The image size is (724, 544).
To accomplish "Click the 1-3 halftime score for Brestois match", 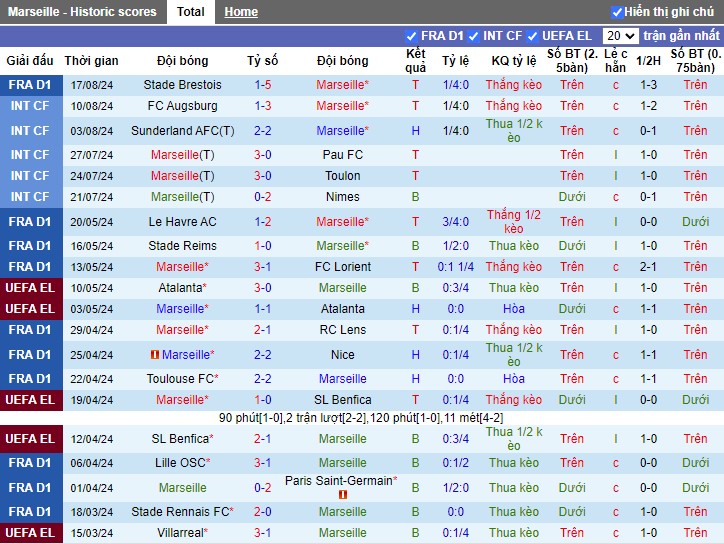I will point(648,85).
